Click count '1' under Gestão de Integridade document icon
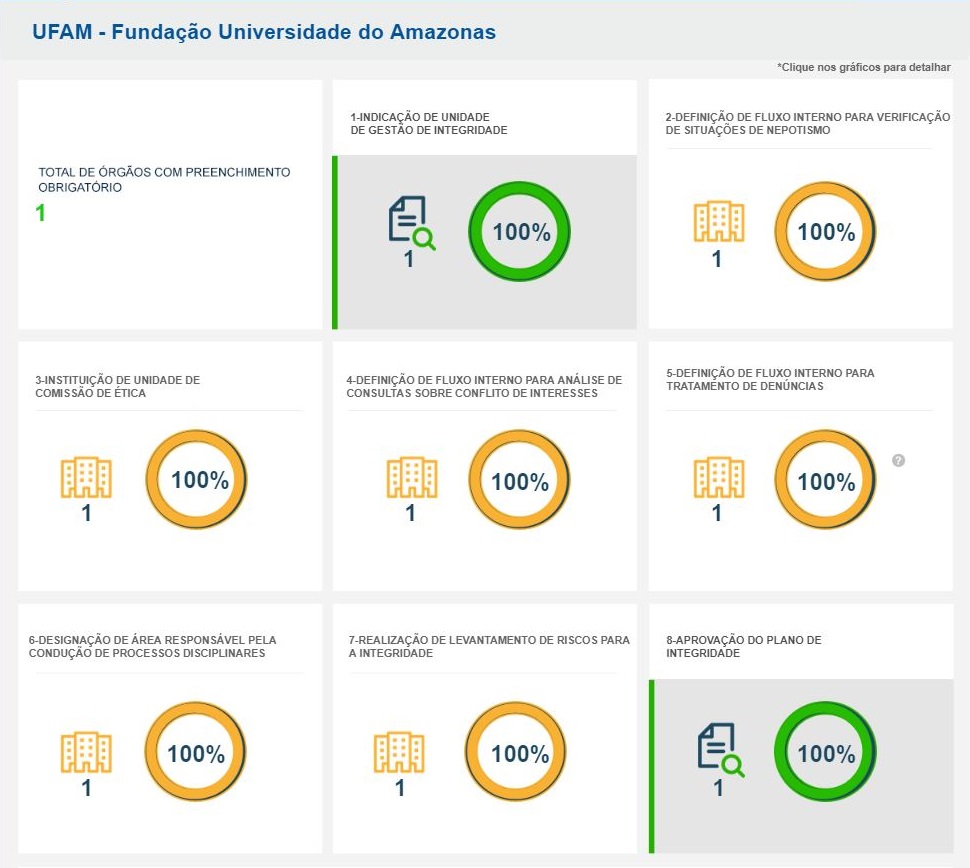 409,259
